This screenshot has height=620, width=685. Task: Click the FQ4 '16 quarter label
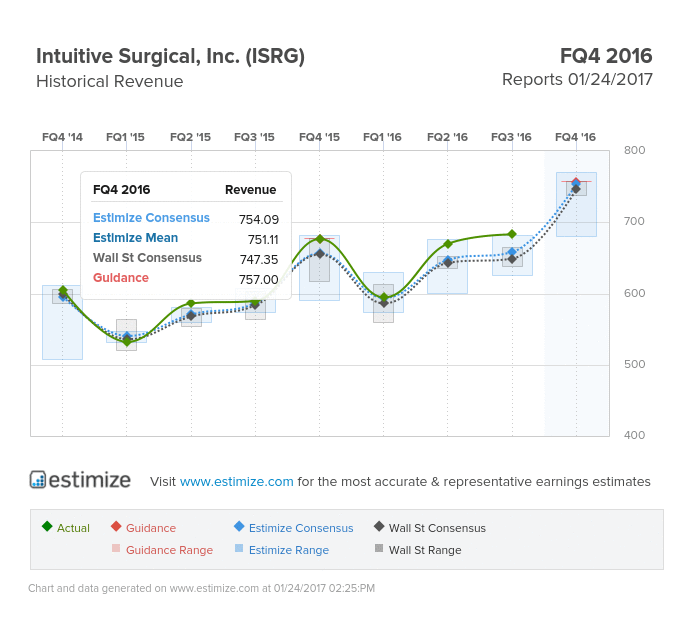(575, 137)
